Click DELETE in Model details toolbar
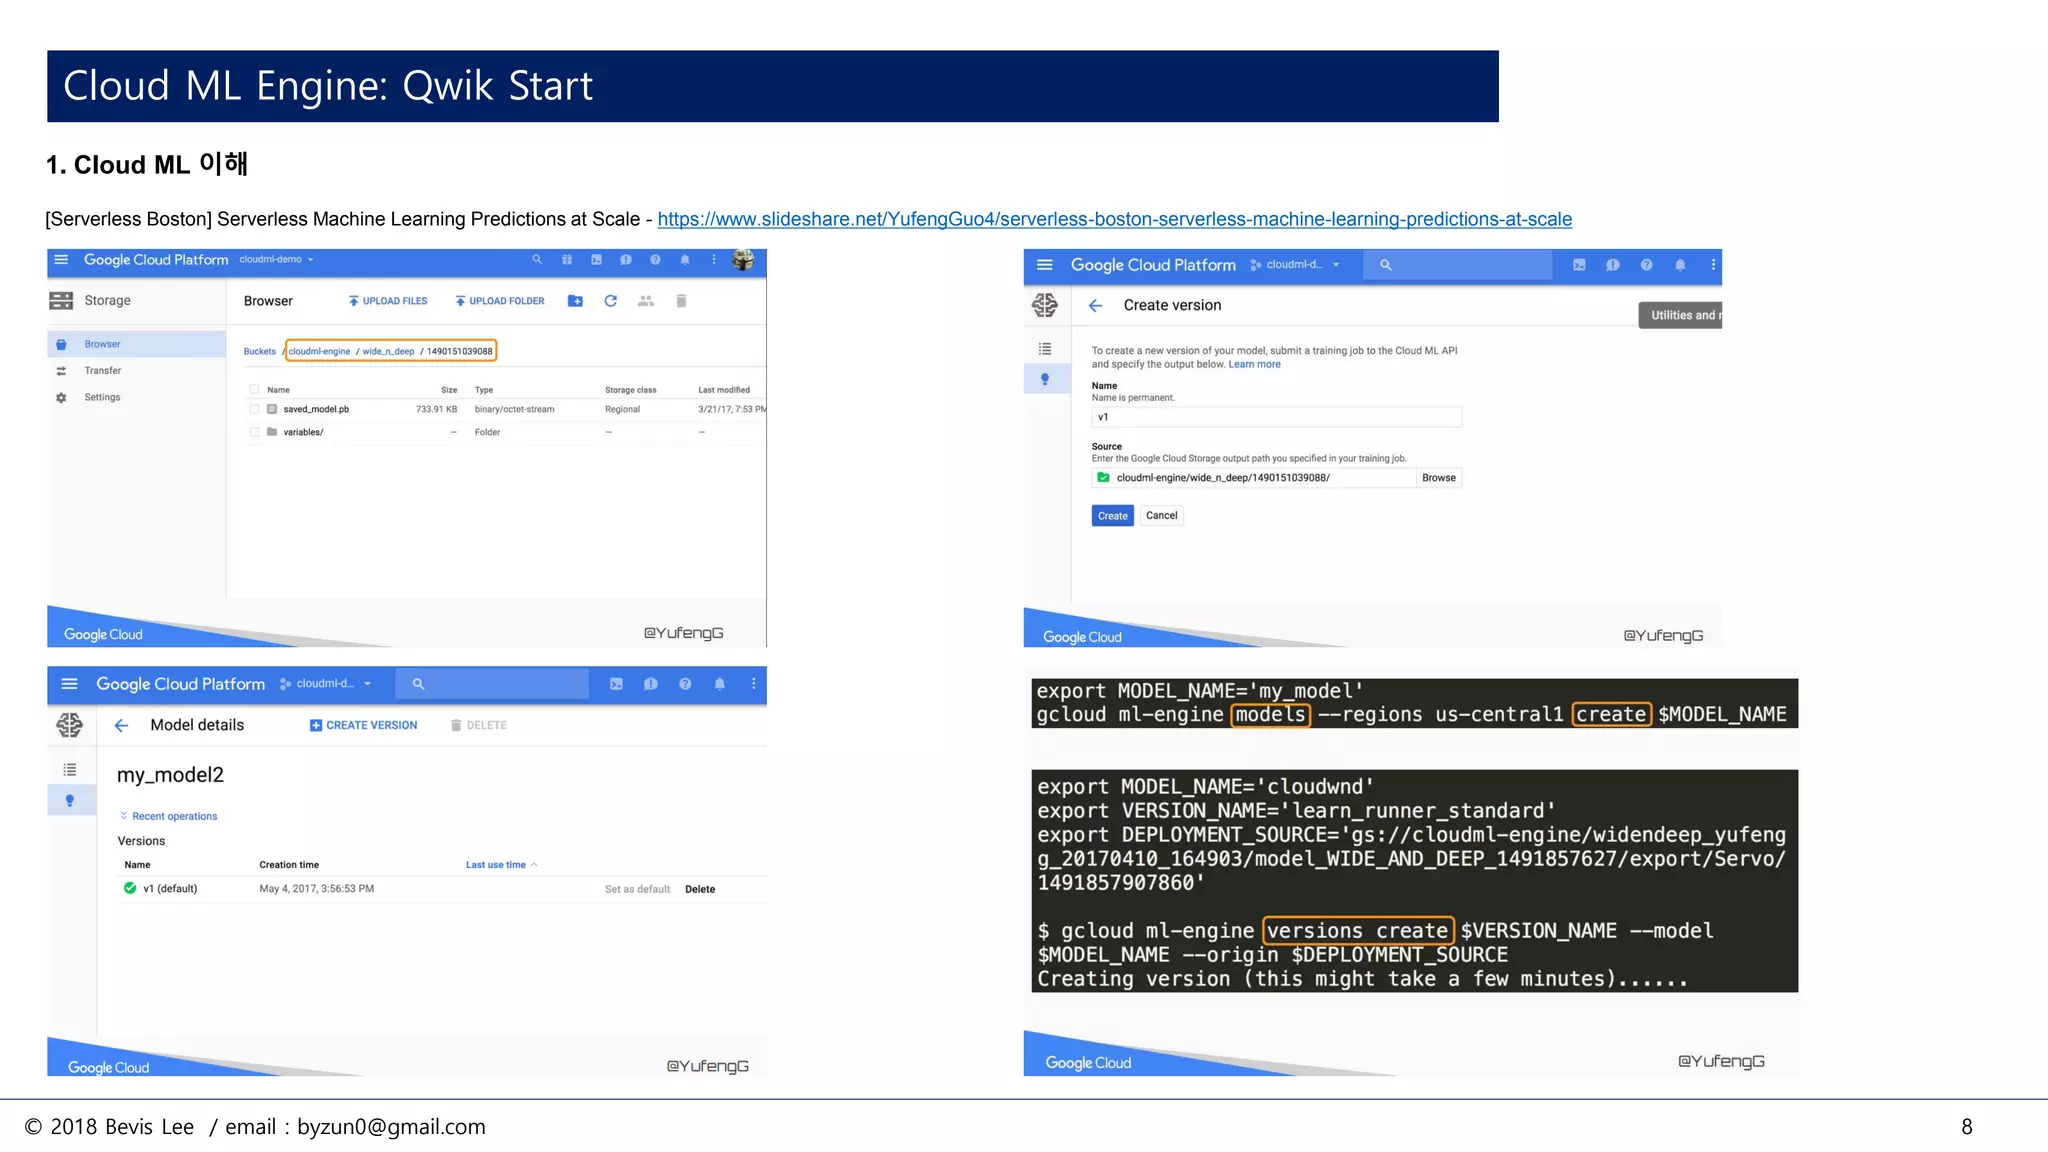The height and width of the screenshot is (1152, 2048). coord(479,726)
